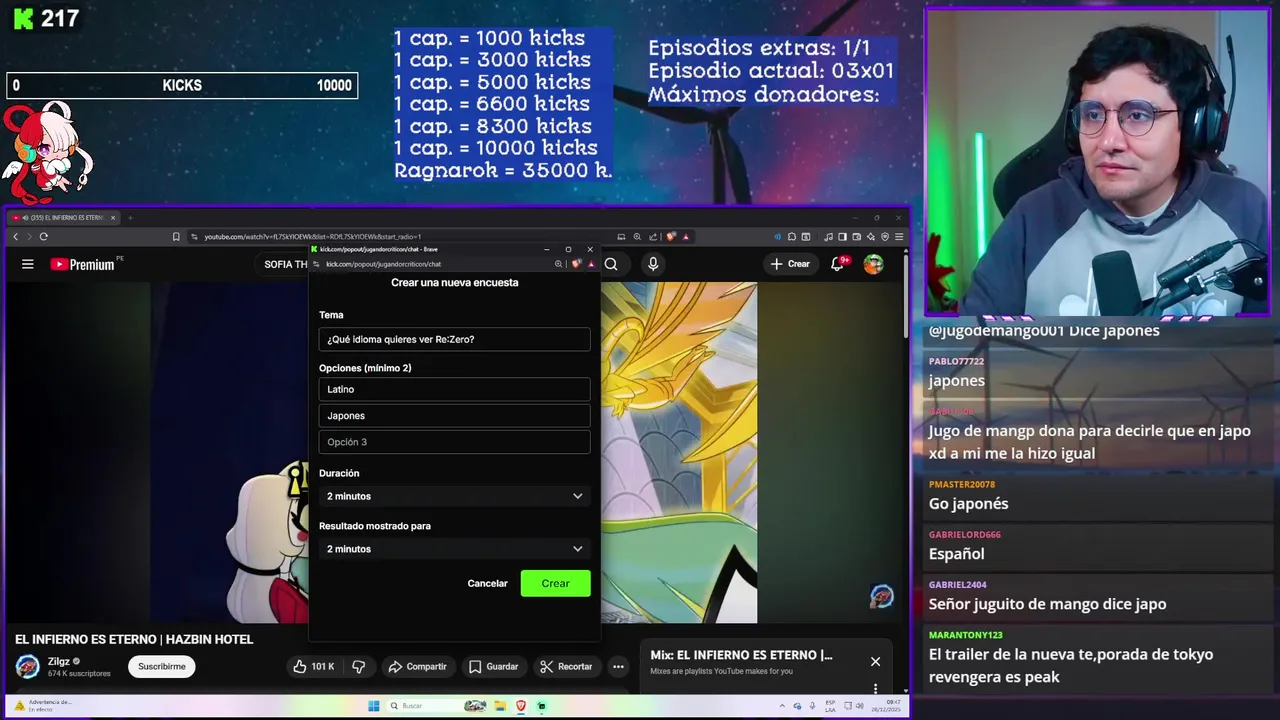Open the Brave VPN shield icon
Viewport: 1280px width, 720px height.
(x=885, y=237)
